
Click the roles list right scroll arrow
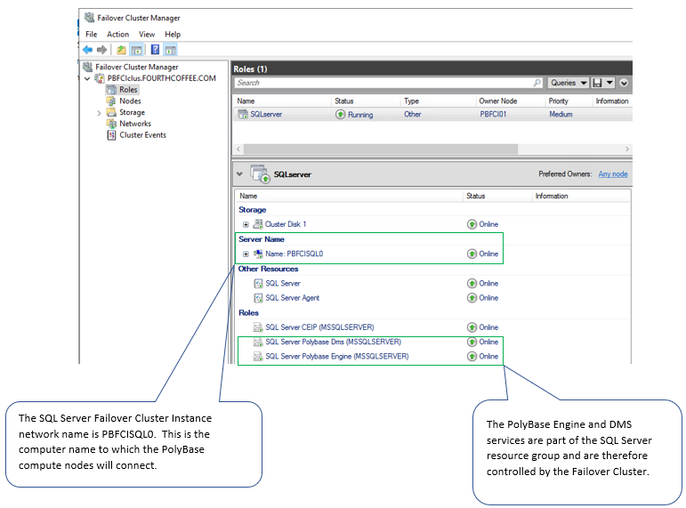pyautogui.click(x=627, y=149)
